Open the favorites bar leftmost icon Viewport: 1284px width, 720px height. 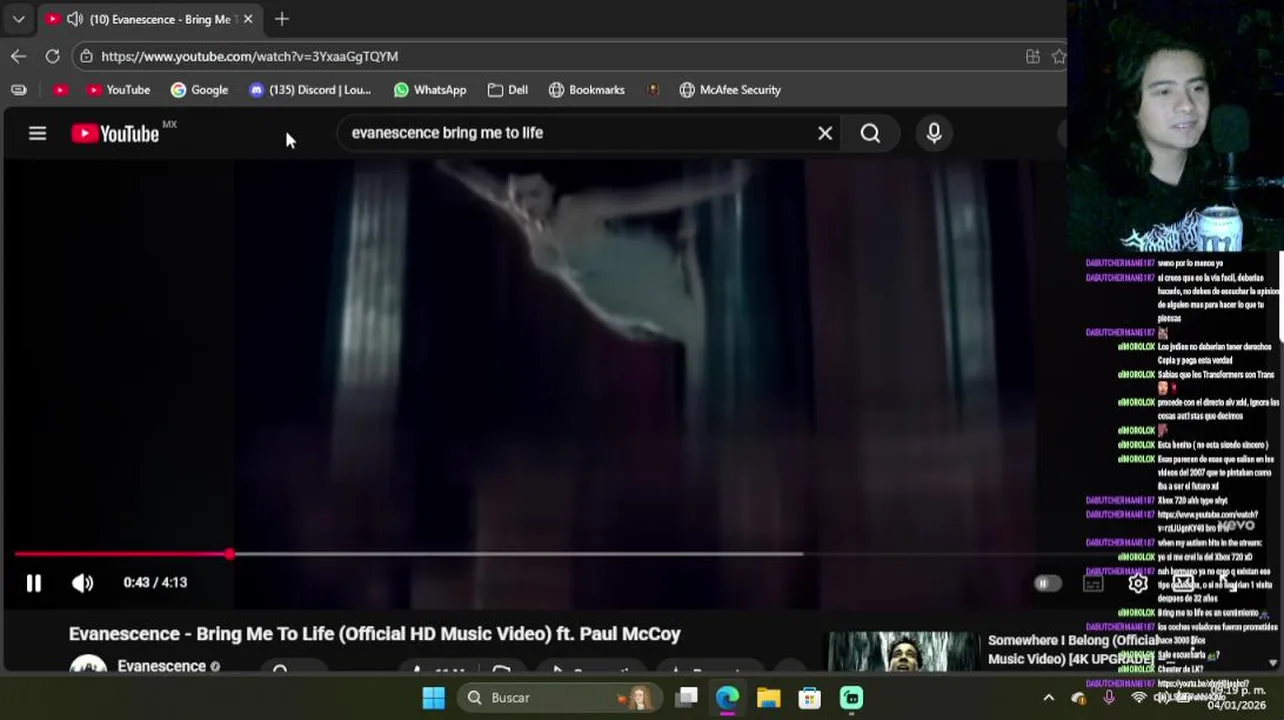coord(18,90)
